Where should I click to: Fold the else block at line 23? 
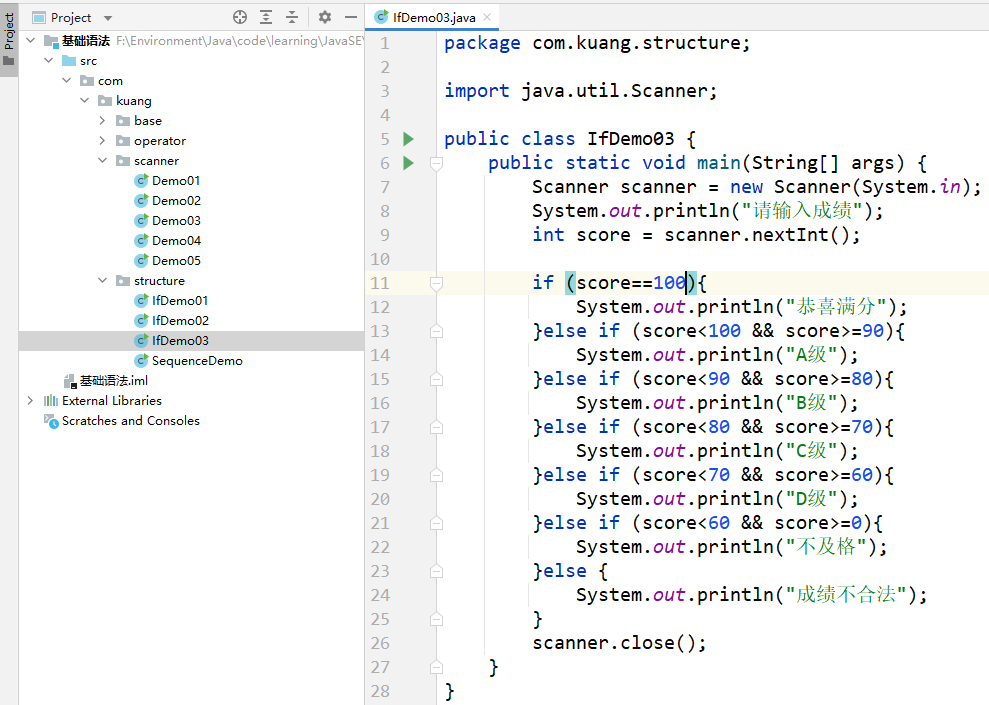(x=436, y=571)
